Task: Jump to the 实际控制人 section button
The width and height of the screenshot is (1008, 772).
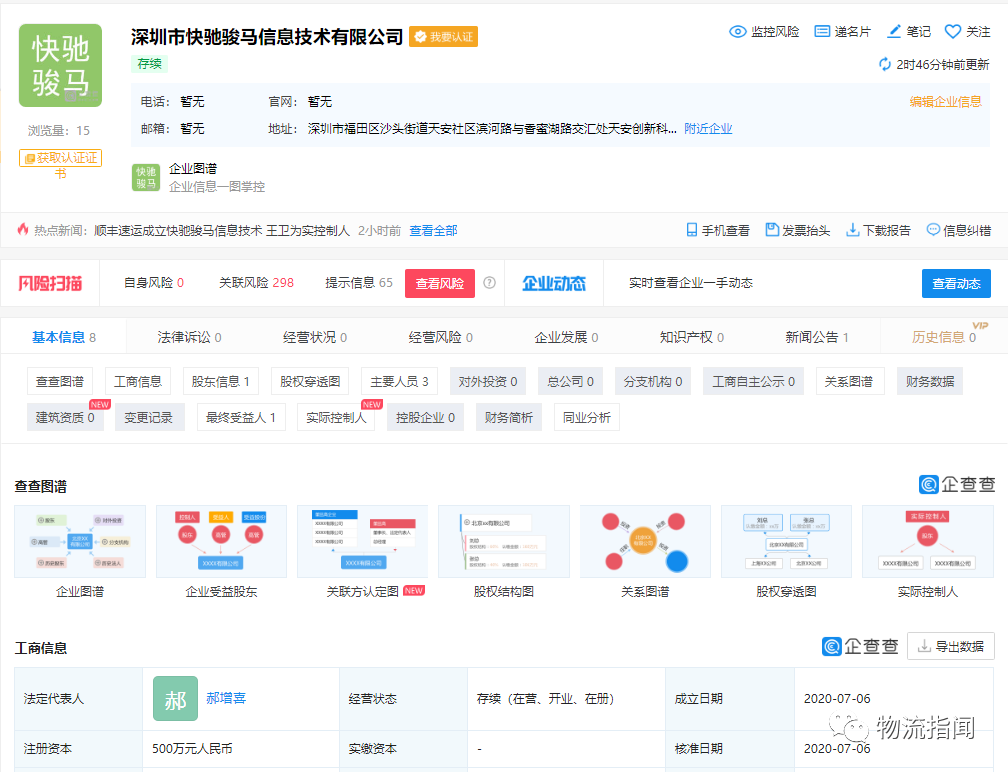Action: click(x=336, y=417)
